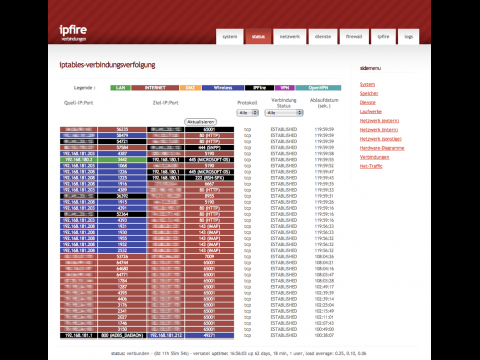
Task: Click the purple VPN legend swatch
Action: pos(285,88)
